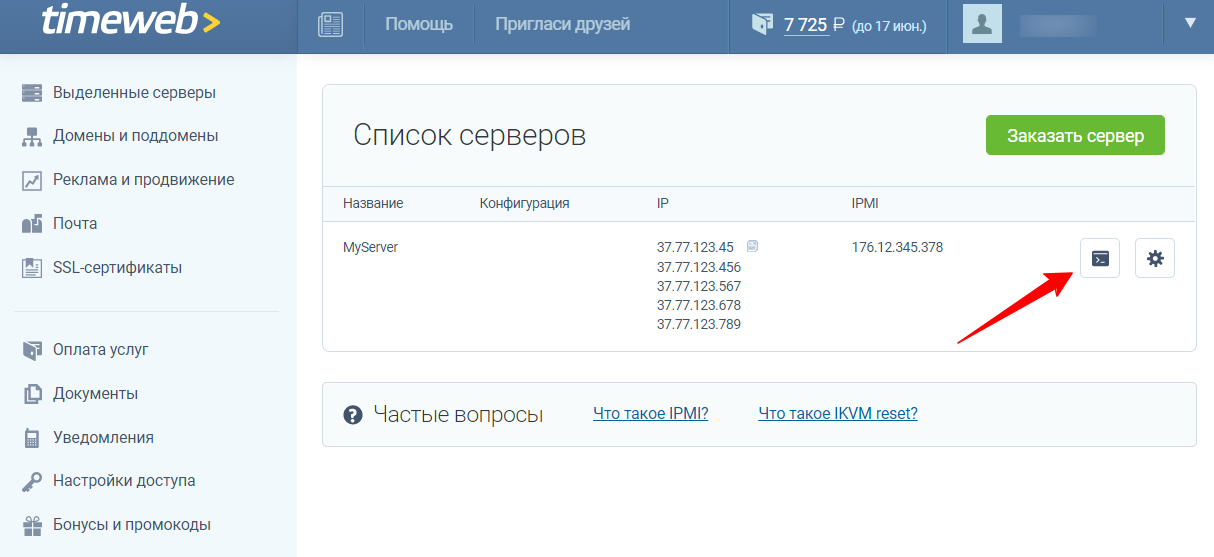1214x557 pixels.
Task: Select Почта in the sidebar
Action: (75, 224)
